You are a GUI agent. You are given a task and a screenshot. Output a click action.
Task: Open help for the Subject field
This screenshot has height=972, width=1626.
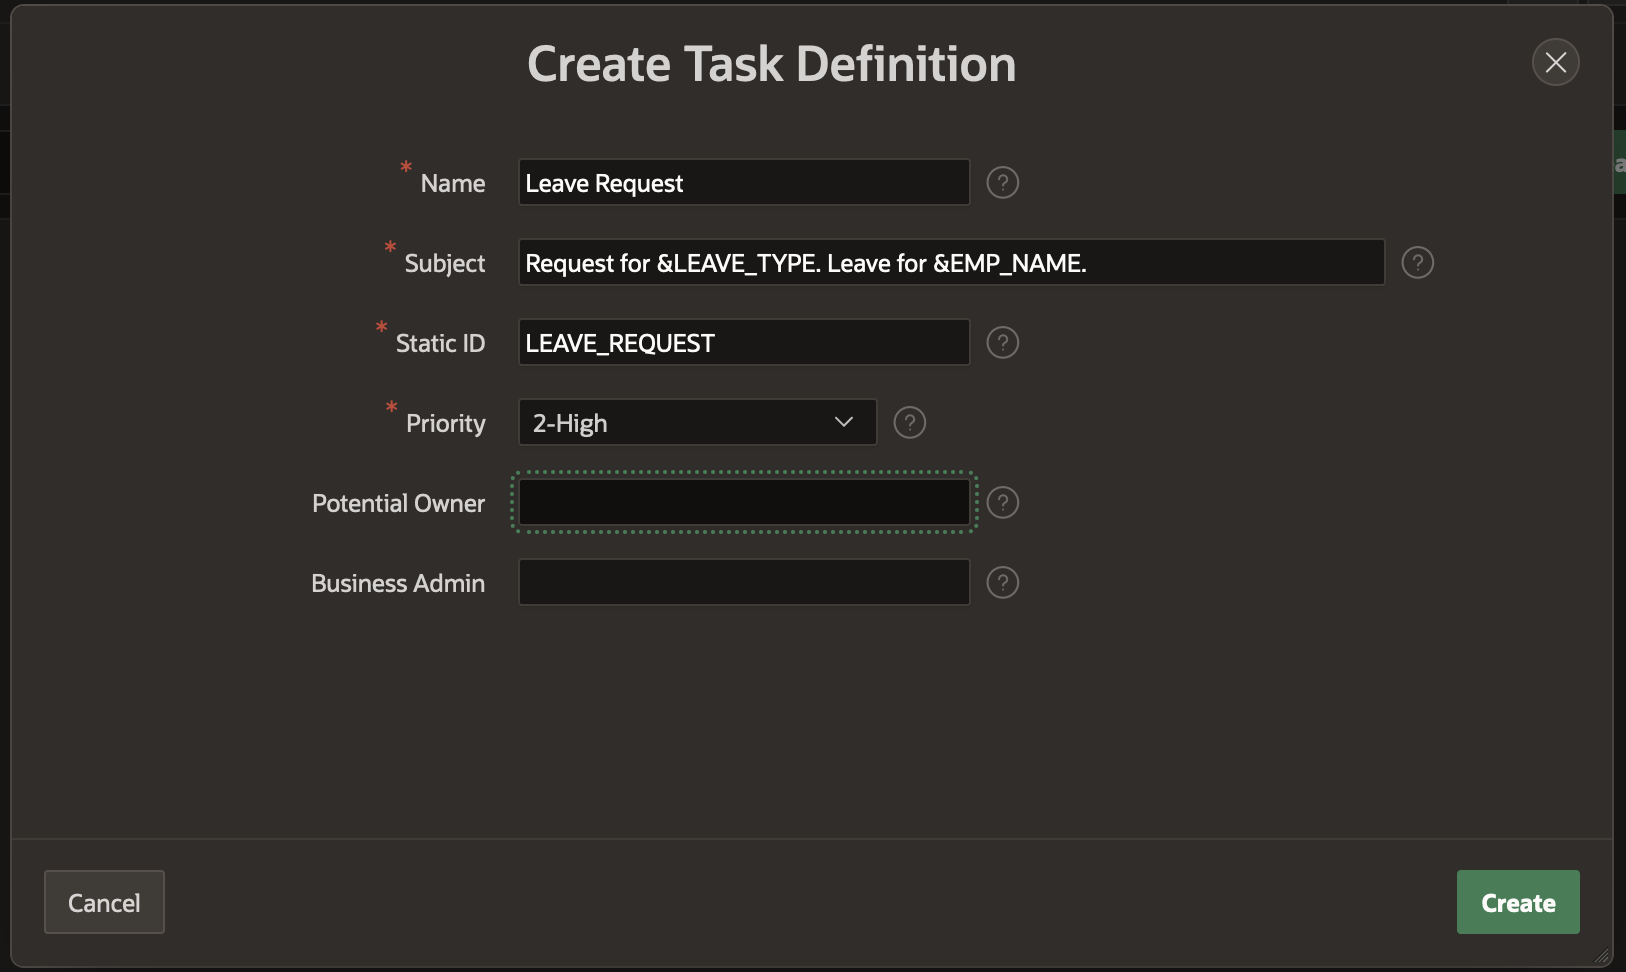[x=1417, y=263]
